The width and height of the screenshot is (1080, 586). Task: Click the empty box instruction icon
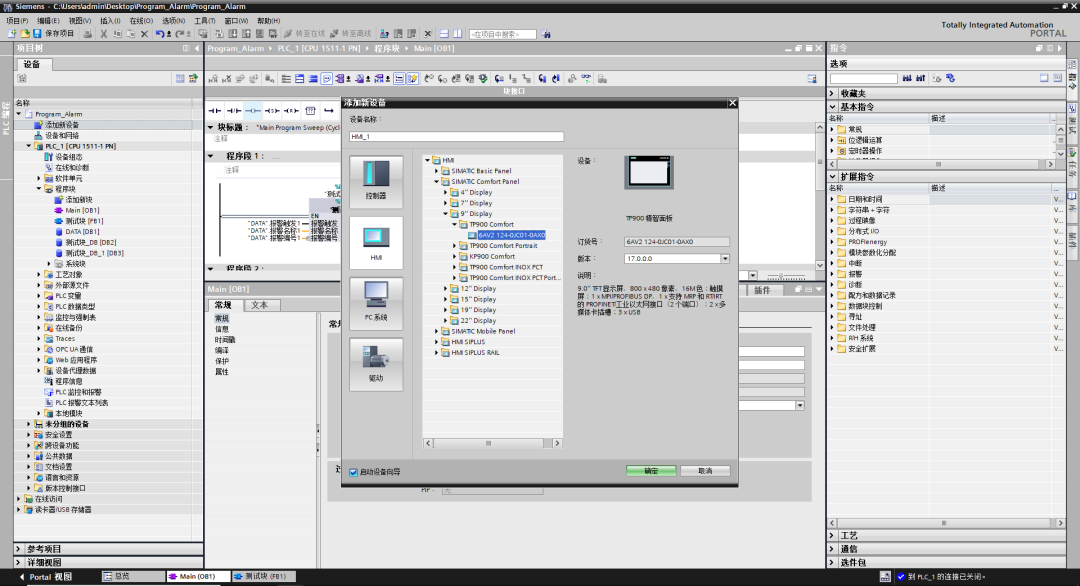(310, 111)
